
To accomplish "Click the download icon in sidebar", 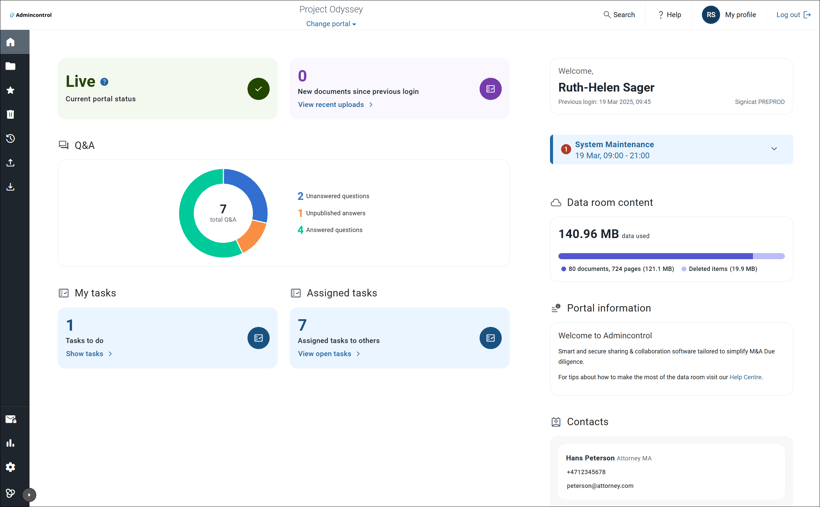I will point(11,186).
